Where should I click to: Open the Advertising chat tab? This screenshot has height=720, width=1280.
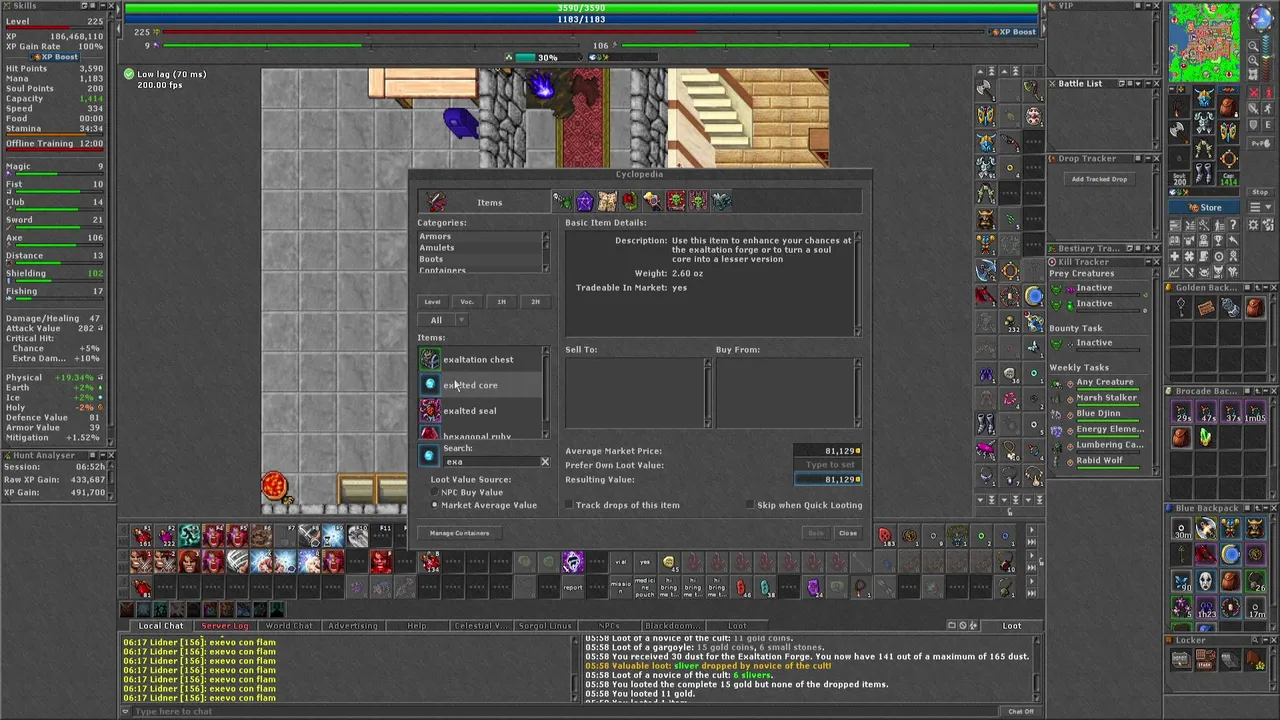click(x=353, y=626)
